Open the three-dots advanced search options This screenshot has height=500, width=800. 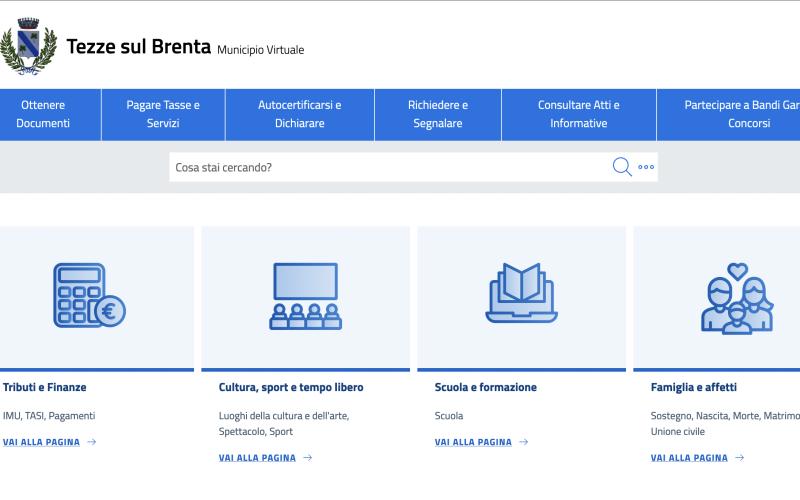(646, 167)
